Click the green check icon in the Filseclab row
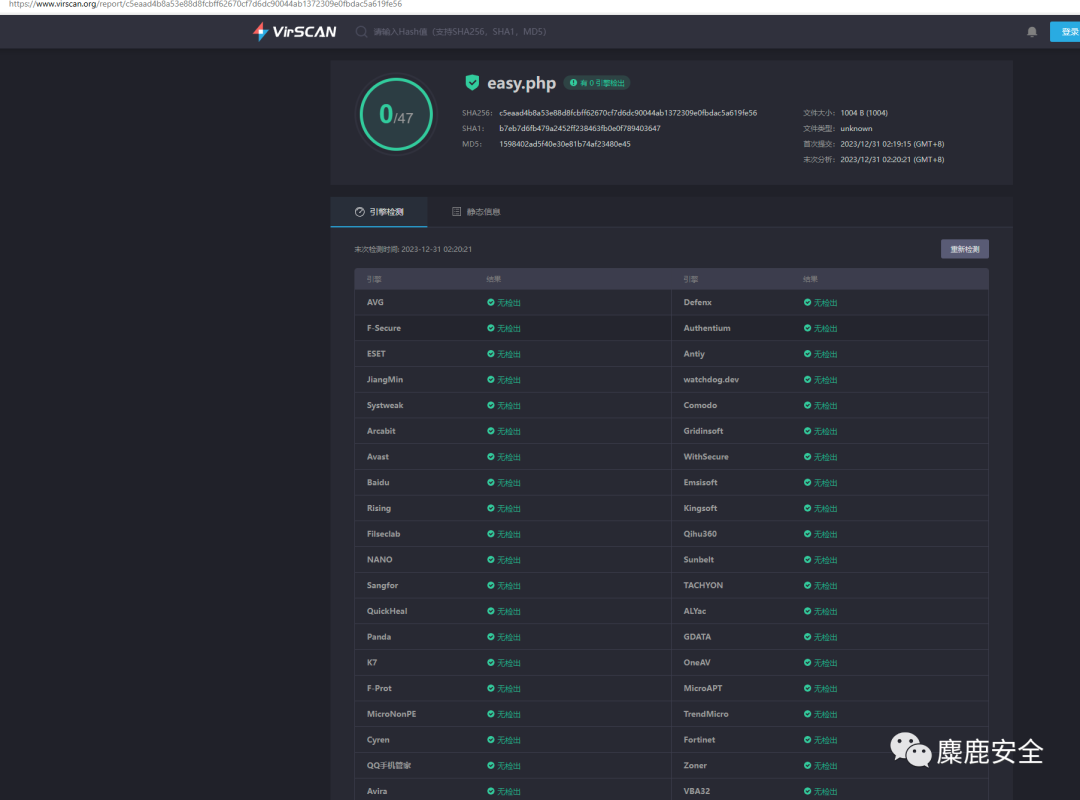This screenshot has height=800, width=1080. point(490,534)
